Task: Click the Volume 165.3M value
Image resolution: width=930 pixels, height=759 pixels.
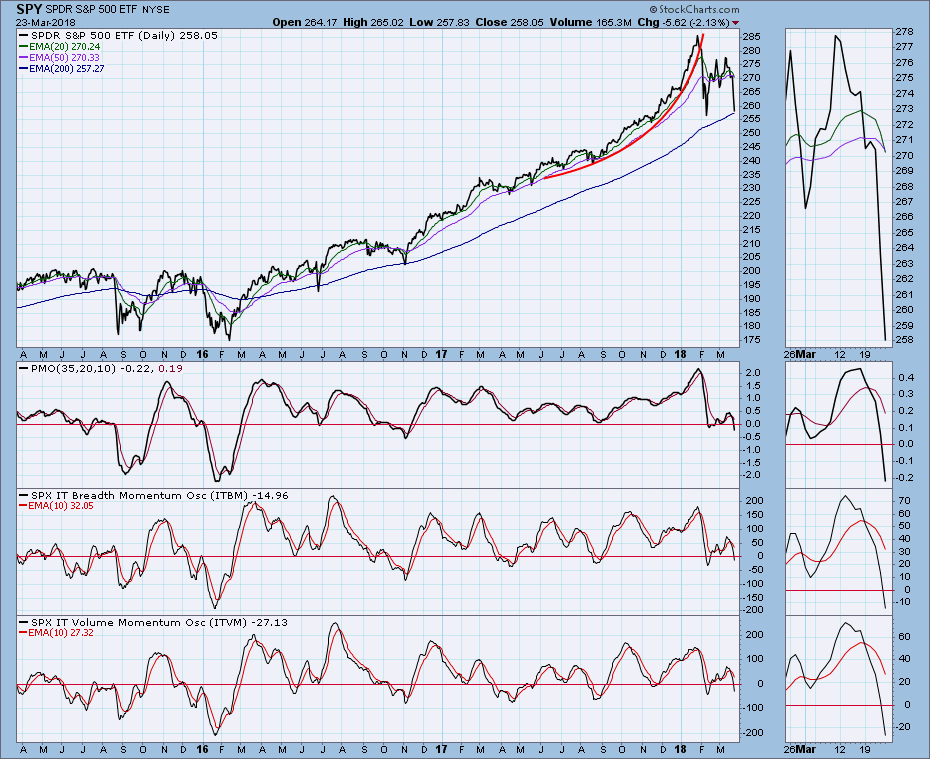Action: [x=590, y=23]
